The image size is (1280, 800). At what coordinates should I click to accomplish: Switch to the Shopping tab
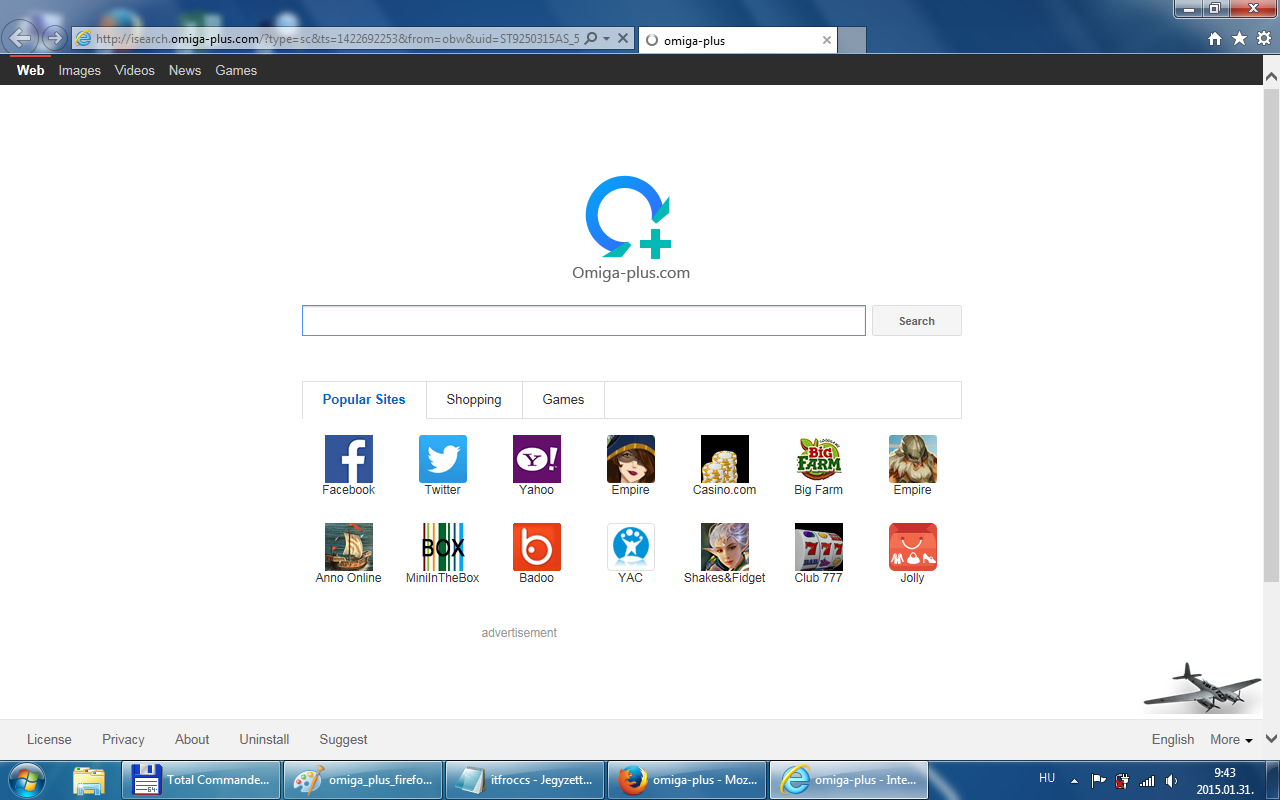(x=474, y=400)
